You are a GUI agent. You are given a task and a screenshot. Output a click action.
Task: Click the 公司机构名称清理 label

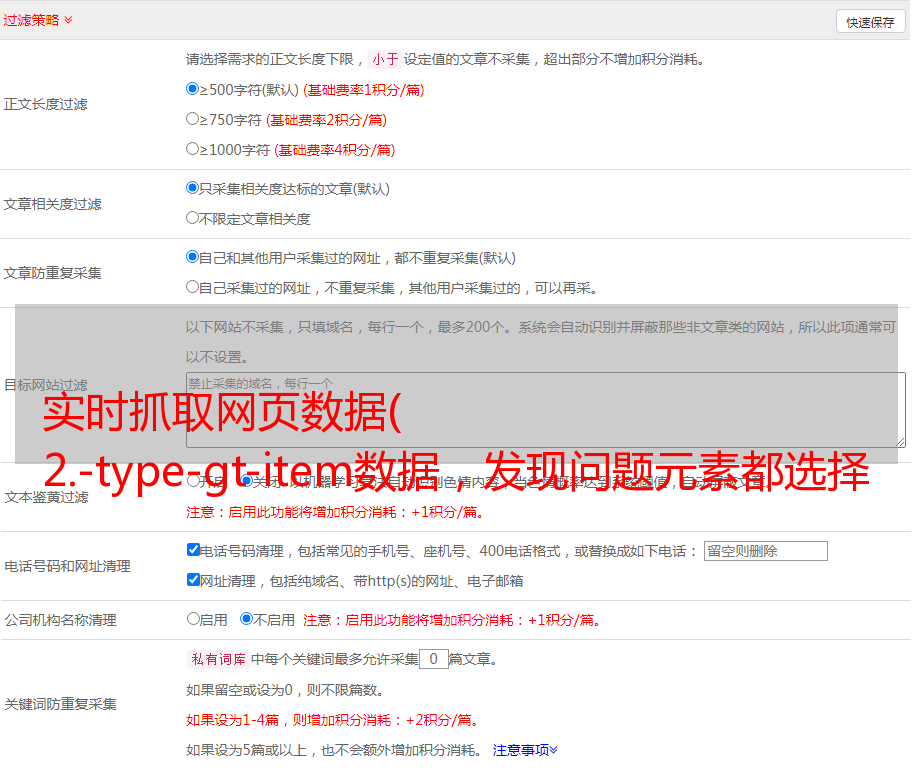(x=60, y=620)
